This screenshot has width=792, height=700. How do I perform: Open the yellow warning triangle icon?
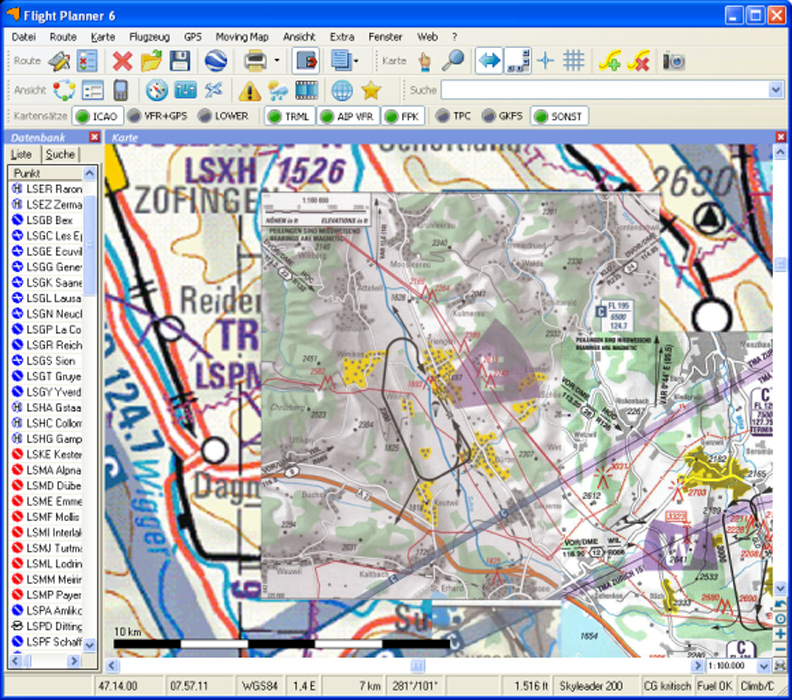(250, 90)
